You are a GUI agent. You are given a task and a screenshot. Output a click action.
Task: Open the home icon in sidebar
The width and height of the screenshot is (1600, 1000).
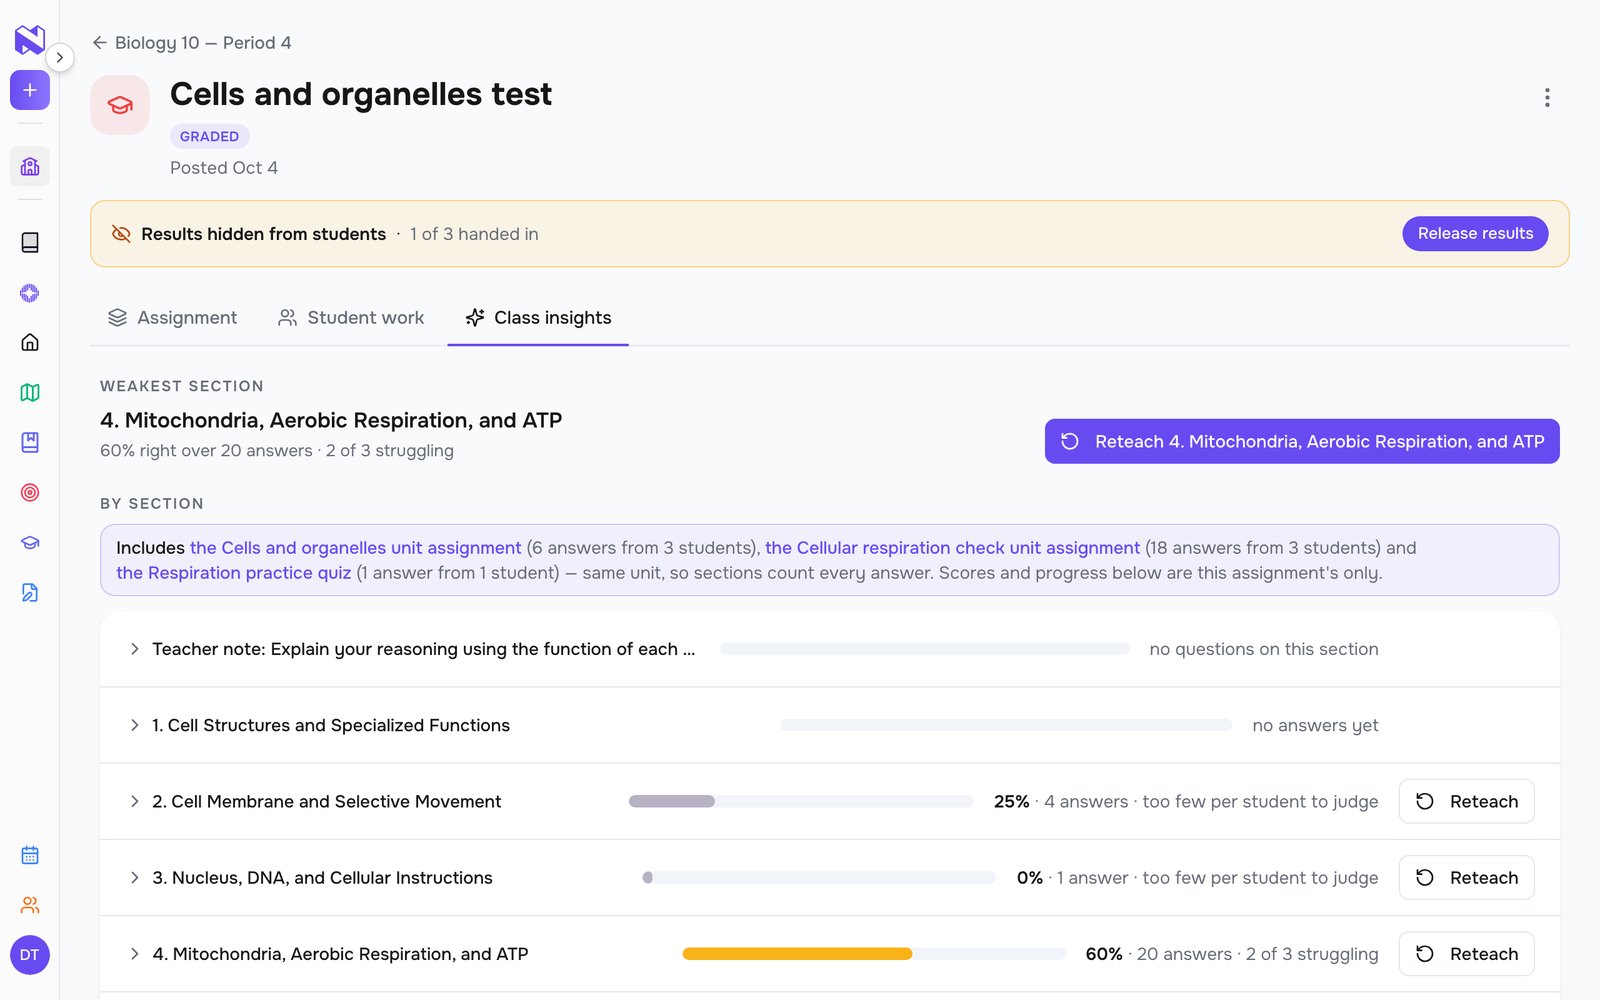pyautogui.click(x=30, y=342)
